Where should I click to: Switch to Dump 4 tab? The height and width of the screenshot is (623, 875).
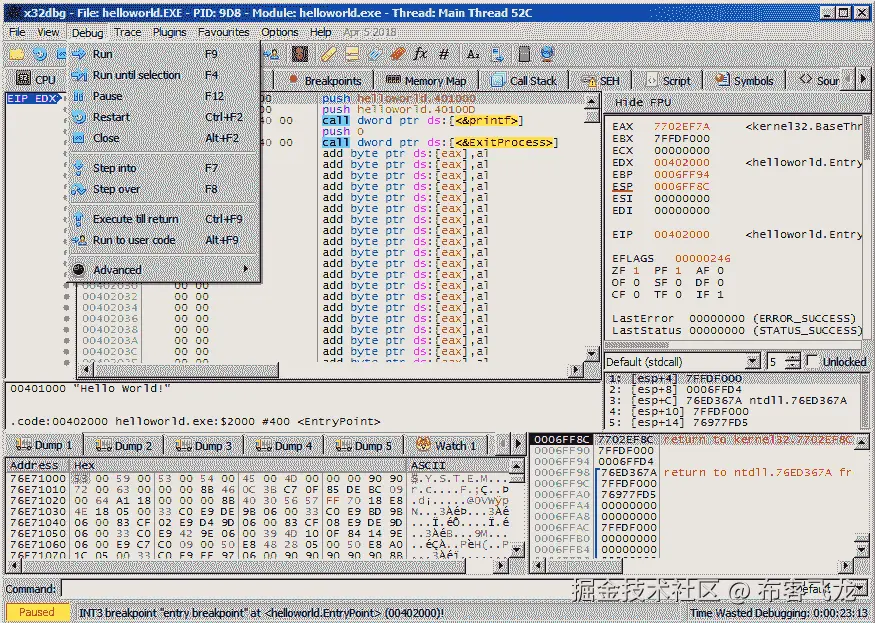283,445
